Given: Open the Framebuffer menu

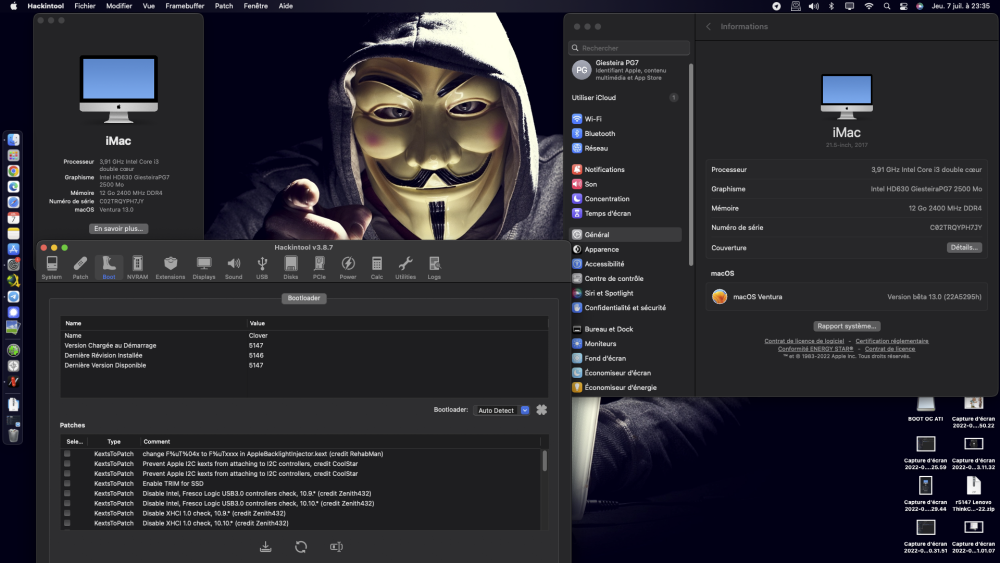Looking at the screenshot, I should (x=185, y=6).
